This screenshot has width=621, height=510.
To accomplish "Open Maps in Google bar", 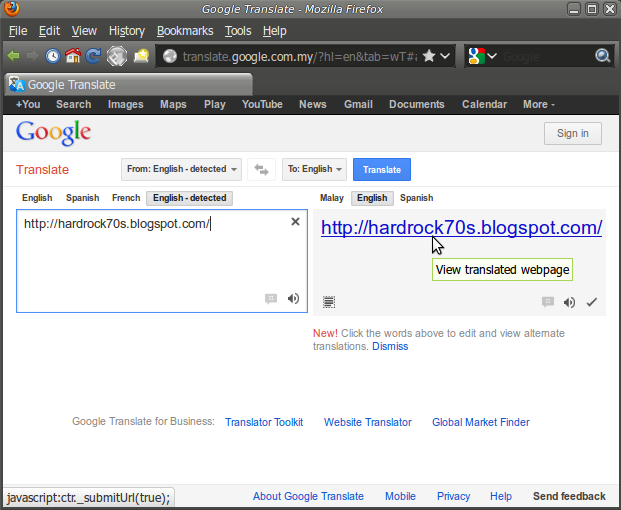I will pos(173,104).
